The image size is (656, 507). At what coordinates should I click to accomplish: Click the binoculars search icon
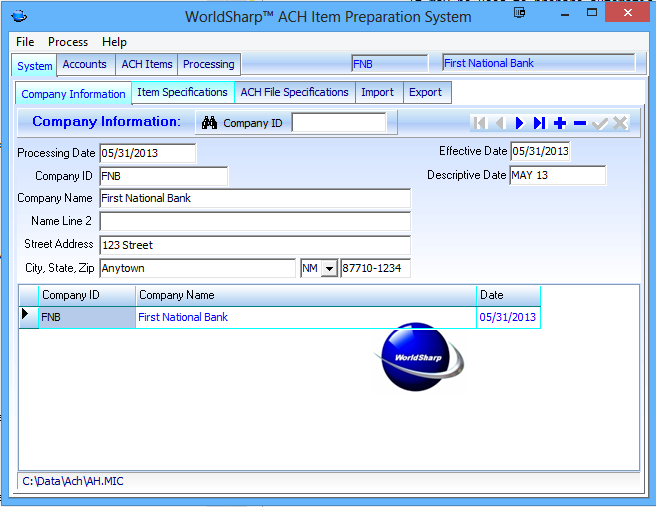[x=209, y=123]
